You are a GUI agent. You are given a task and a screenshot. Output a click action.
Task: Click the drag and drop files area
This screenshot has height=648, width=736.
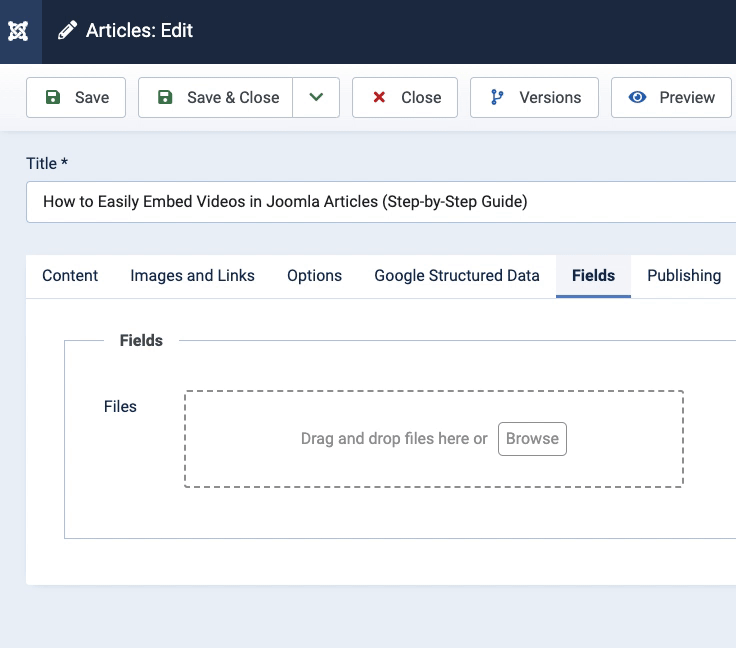coord(434,439)
